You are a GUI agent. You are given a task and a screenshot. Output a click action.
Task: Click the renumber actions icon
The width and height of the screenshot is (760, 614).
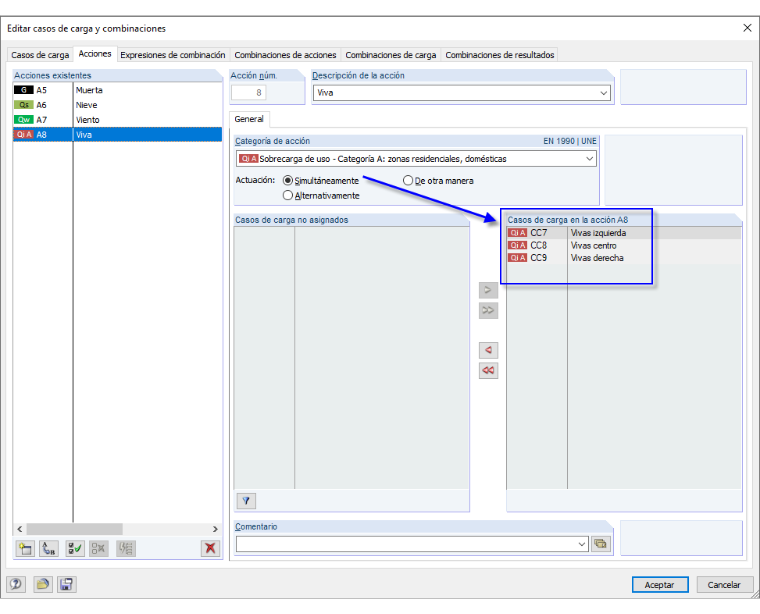(49, 549)
